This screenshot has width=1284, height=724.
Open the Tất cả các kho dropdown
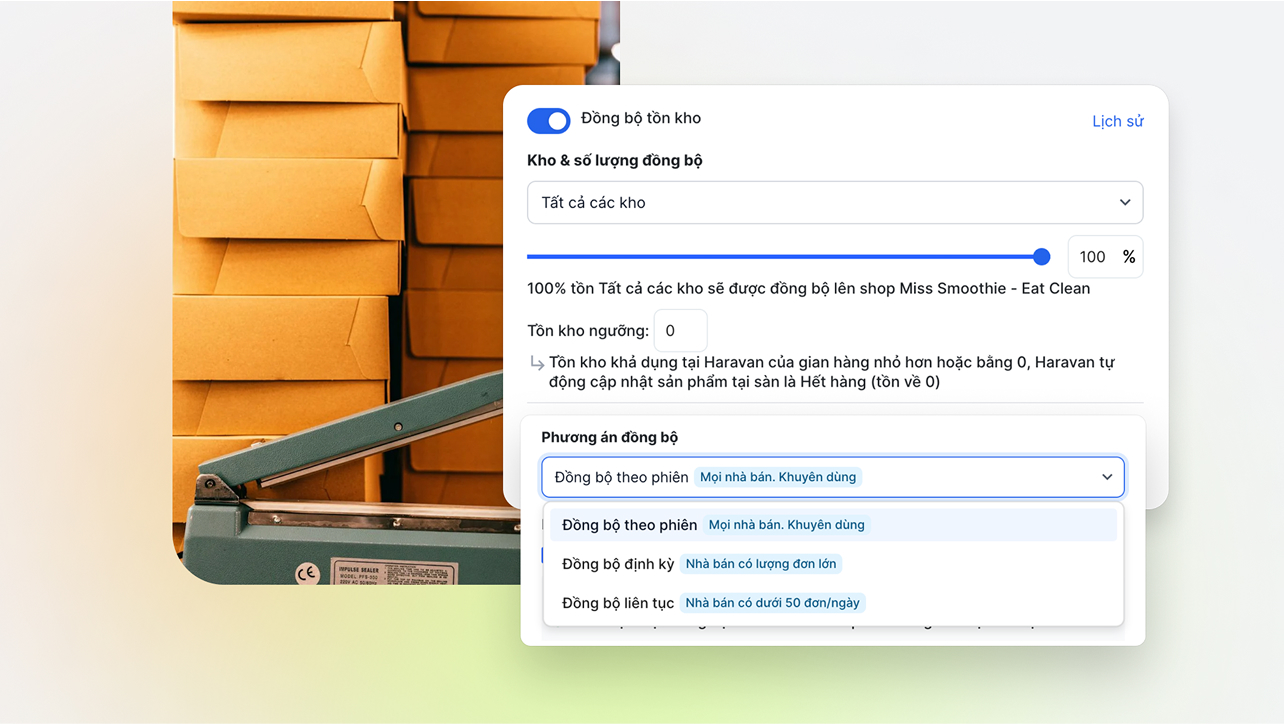click(x=835, y=202)
